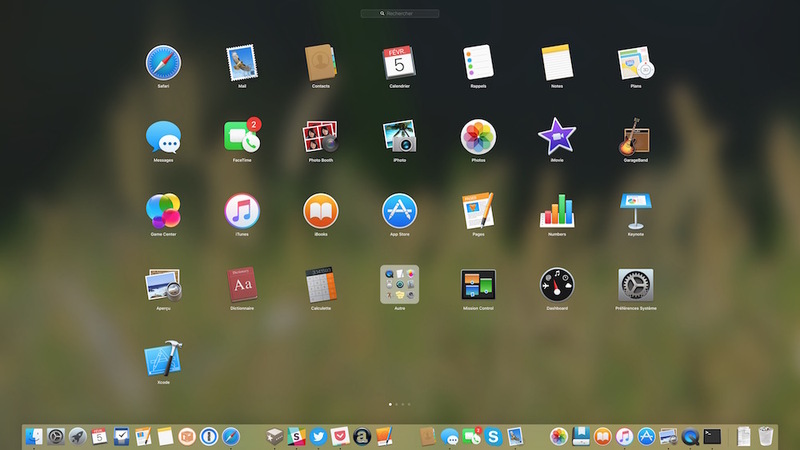Image resolution: width=800 pixels, height=450 pixels.
Task: Open GarageBand
Action: pos(636,137)
